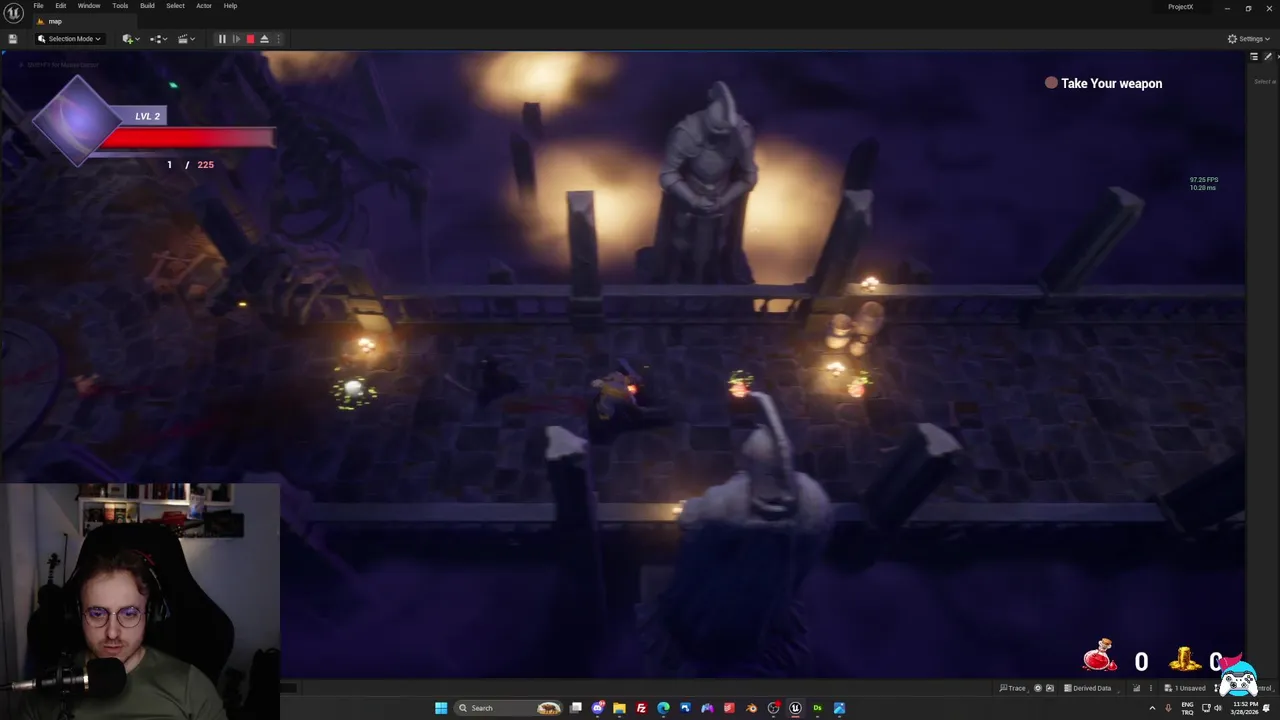Viewport: 1280px width, 720px height.
Task: Click the trace snapshot icon in status bar
Action: pyautogui.click(x=1049, y=688)
